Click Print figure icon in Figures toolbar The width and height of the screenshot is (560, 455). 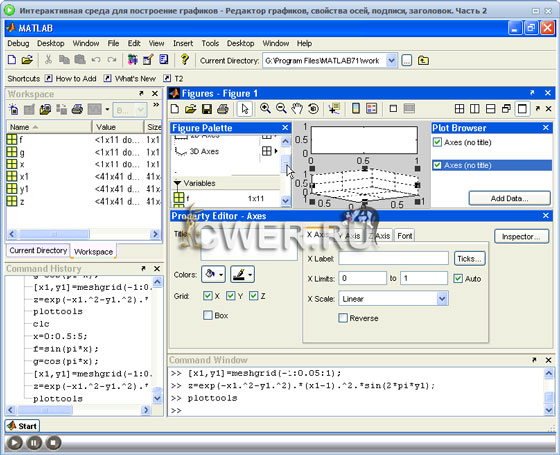[223, 109]
